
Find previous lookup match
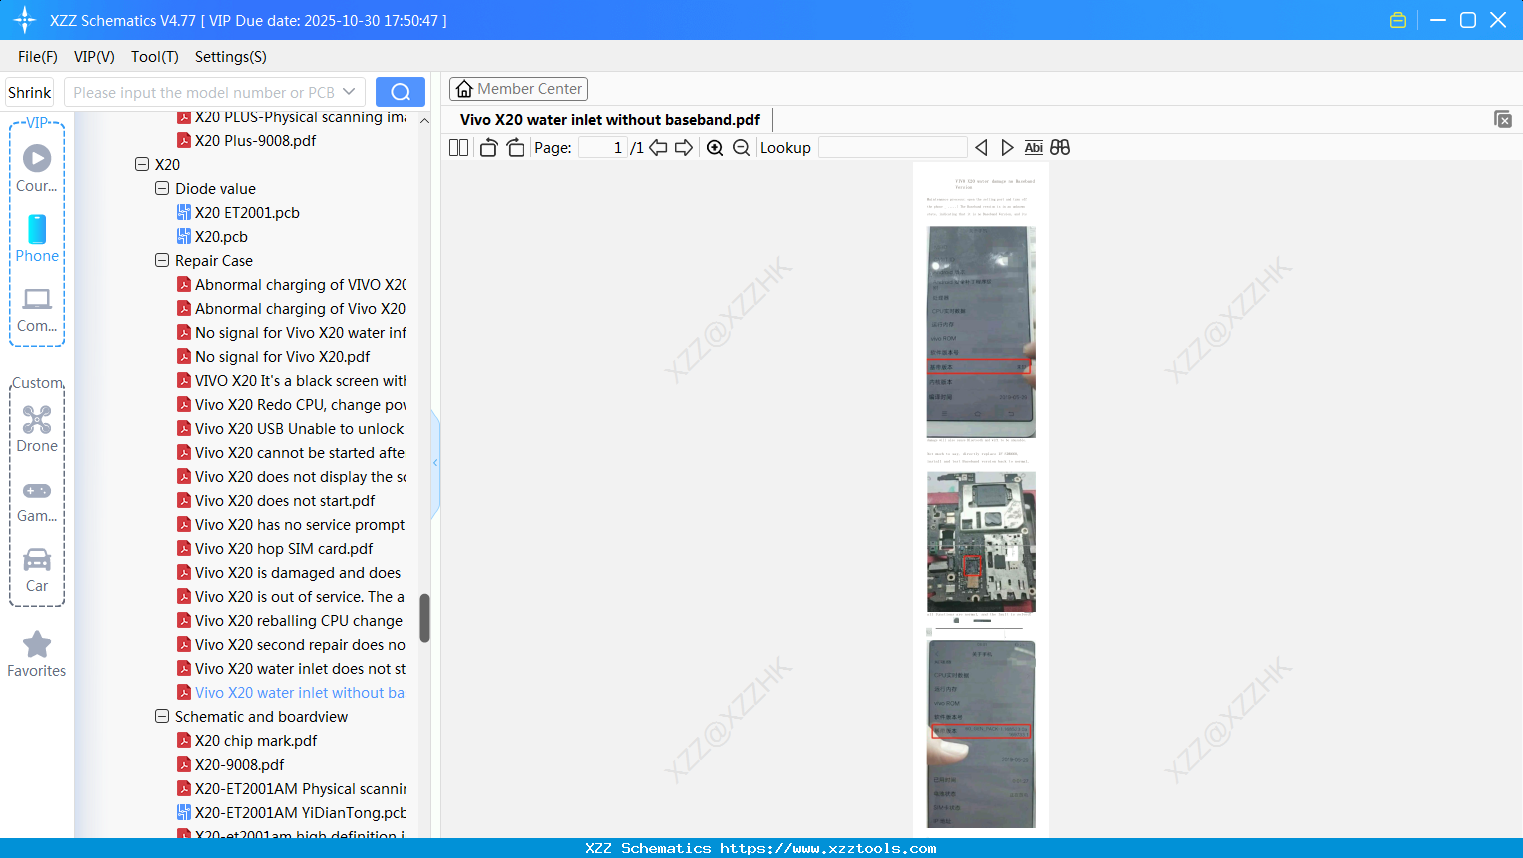pyautogui.click(x=981, y=148)
